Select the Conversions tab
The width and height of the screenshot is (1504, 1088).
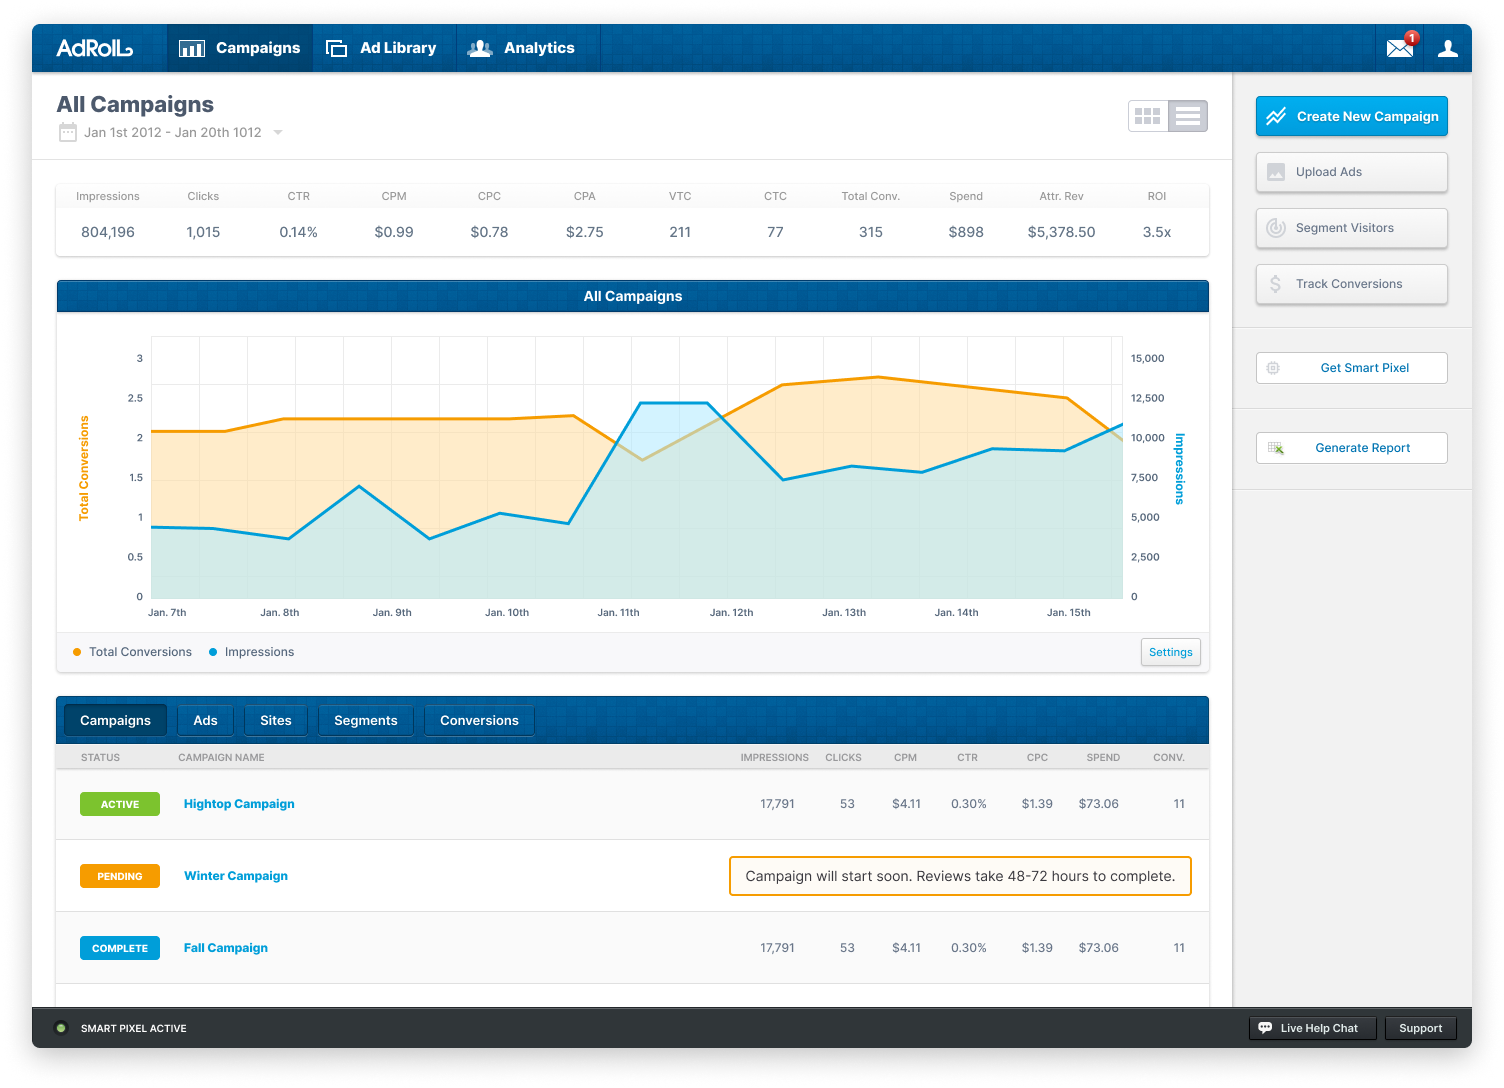479,720
